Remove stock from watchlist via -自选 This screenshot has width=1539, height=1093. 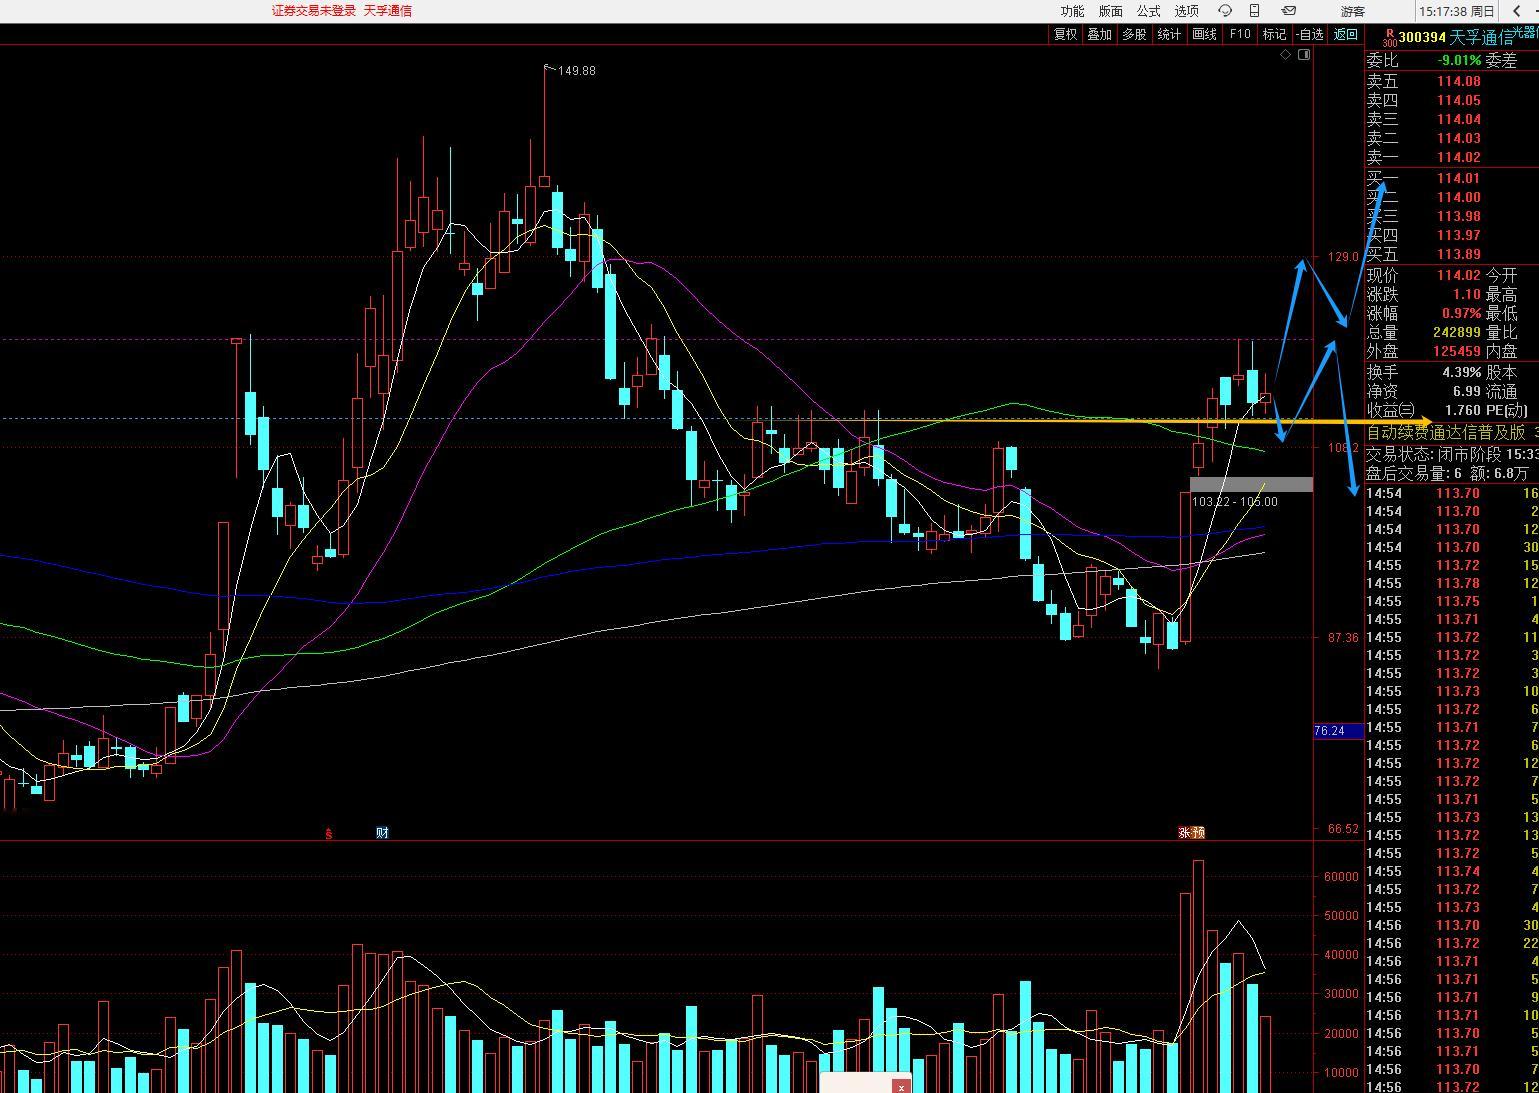coord(1309,34)
